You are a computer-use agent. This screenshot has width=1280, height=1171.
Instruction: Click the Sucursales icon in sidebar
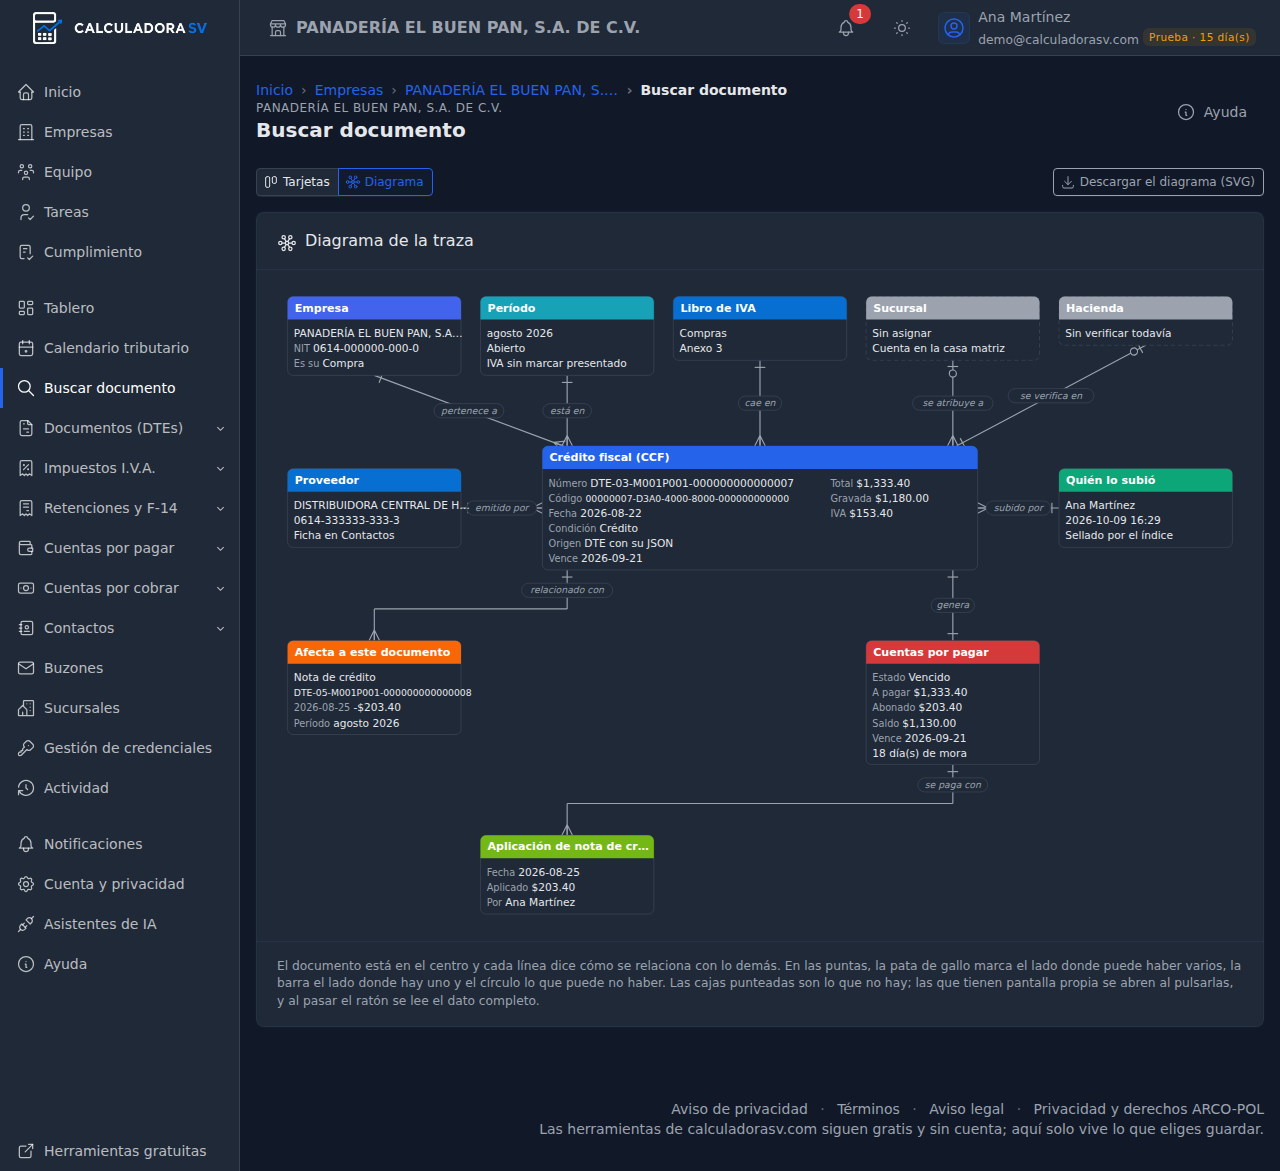pyautogui.click(x=26, y=708)
